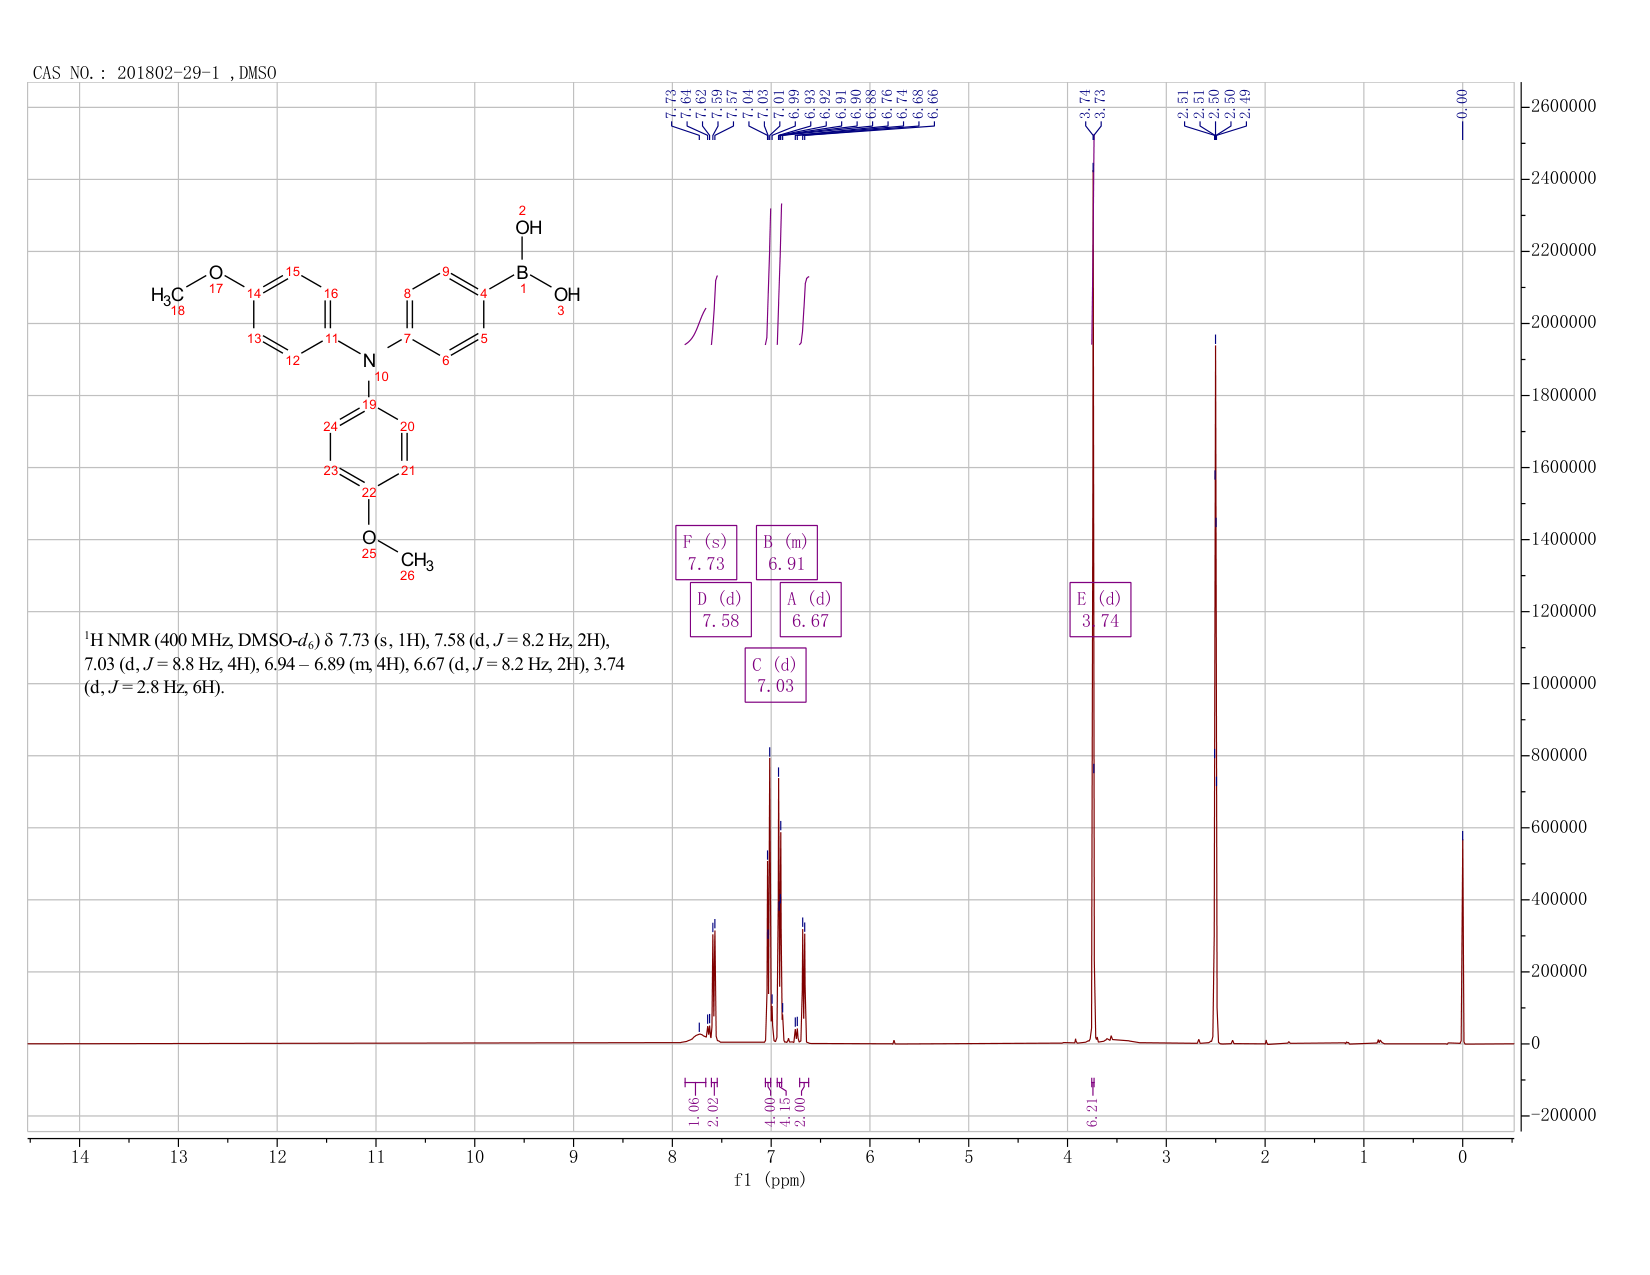Viewport: 1650px width, 1275px height.
Task: Click the 10 tick on the ppm axis
Action: (475, 1157)
